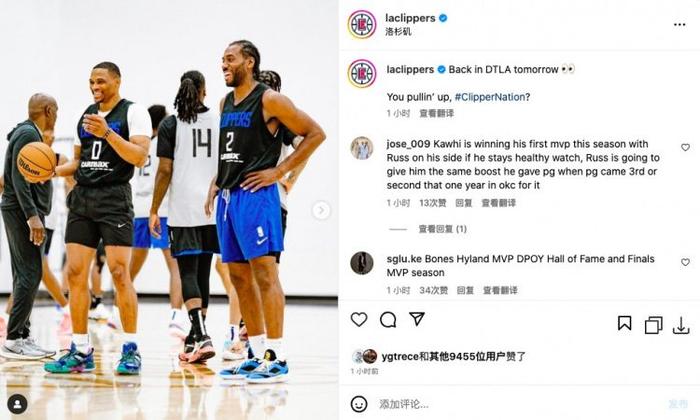The width and height of the screenshot is (700, 420).
Task: Like sglu.ke's comment
Action: (685, 262)
